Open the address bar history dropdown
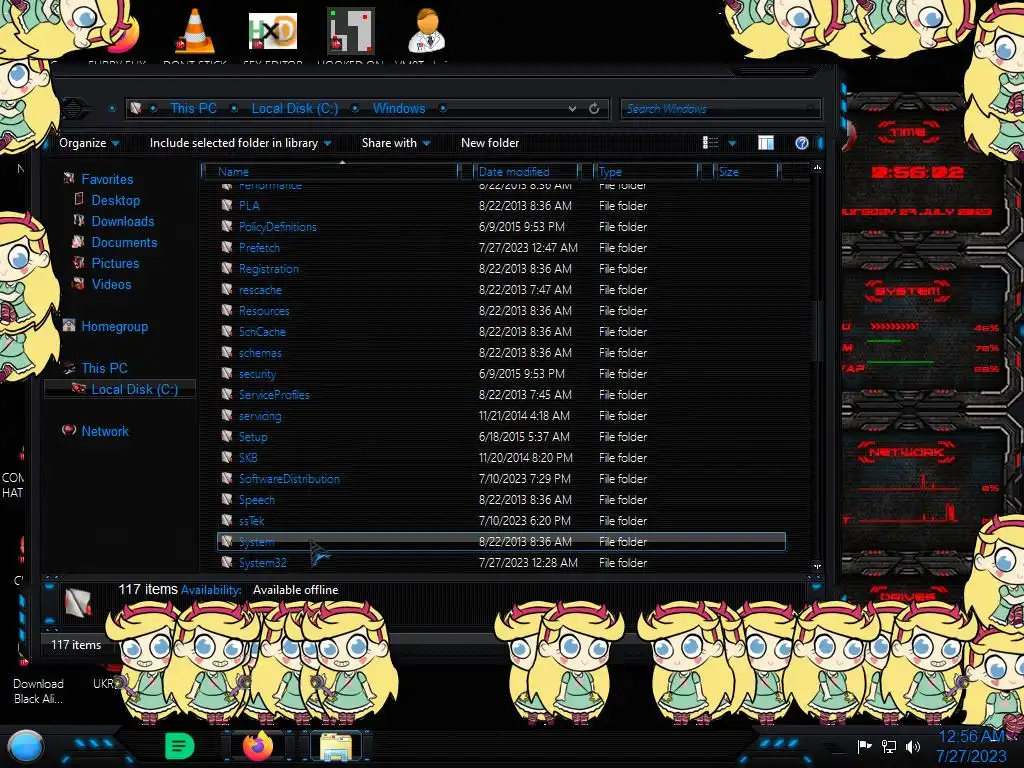The image size is (1024, 768). (x=572, y=108)
